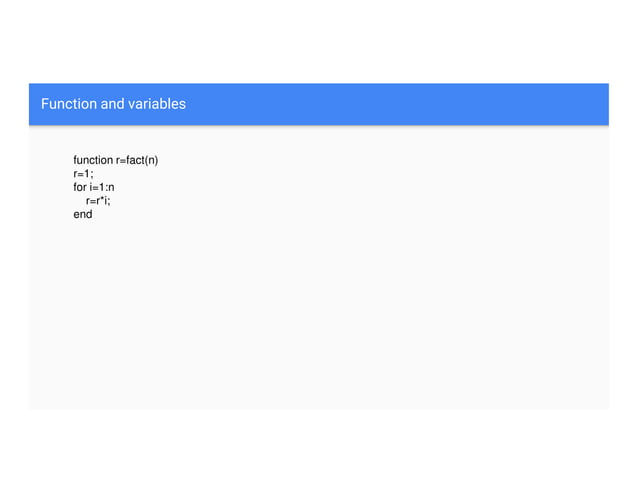This screenshot has width=638, height=493.
Task: Click the 'r=1;' code line
Action: click(x=83, y=174)
